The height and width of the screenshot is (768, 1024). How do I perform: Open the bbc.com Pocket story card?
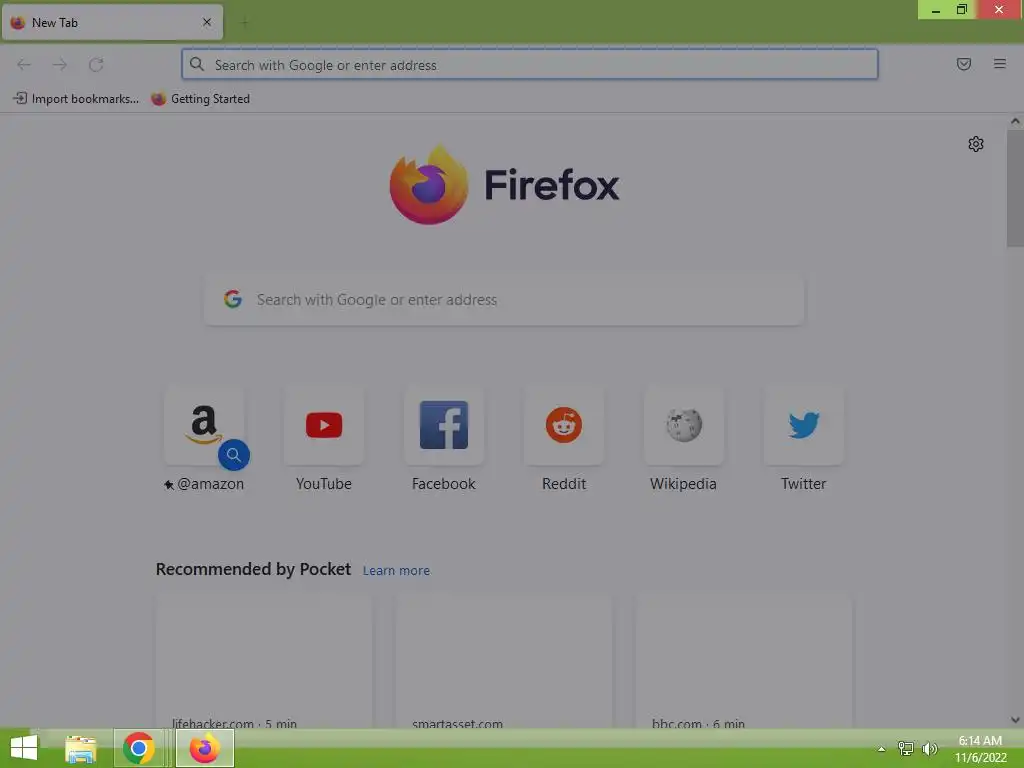(x=744, y=661)
